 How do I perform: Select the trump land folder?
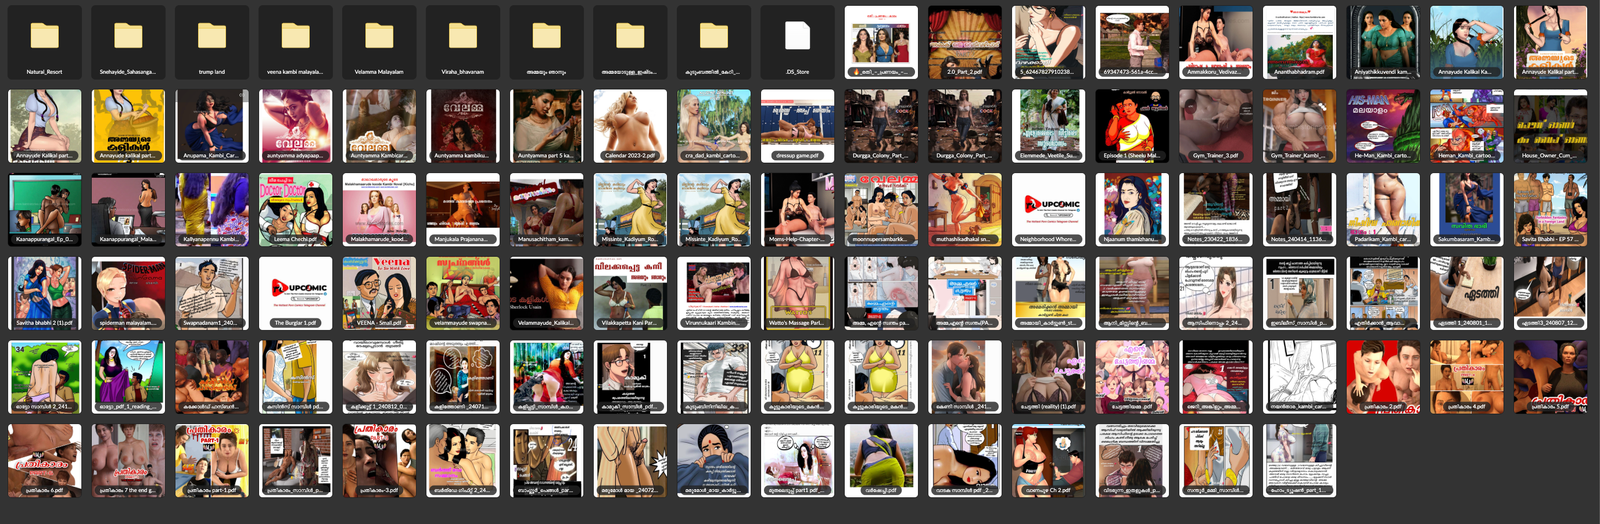[x=212, y=43]
